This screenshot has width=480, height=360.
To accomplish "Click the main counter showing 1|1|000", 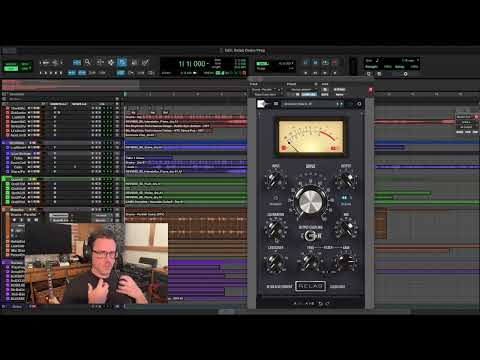I will coord(191,64).
